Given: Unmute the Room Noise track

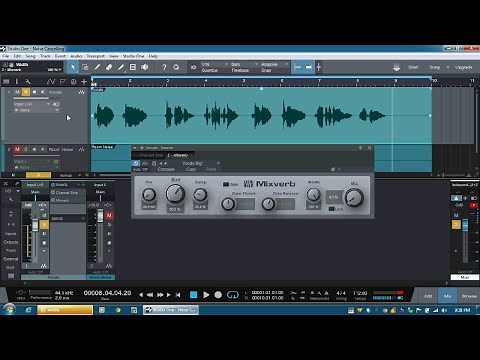Looking at the screenshot, I should [17, 149].
